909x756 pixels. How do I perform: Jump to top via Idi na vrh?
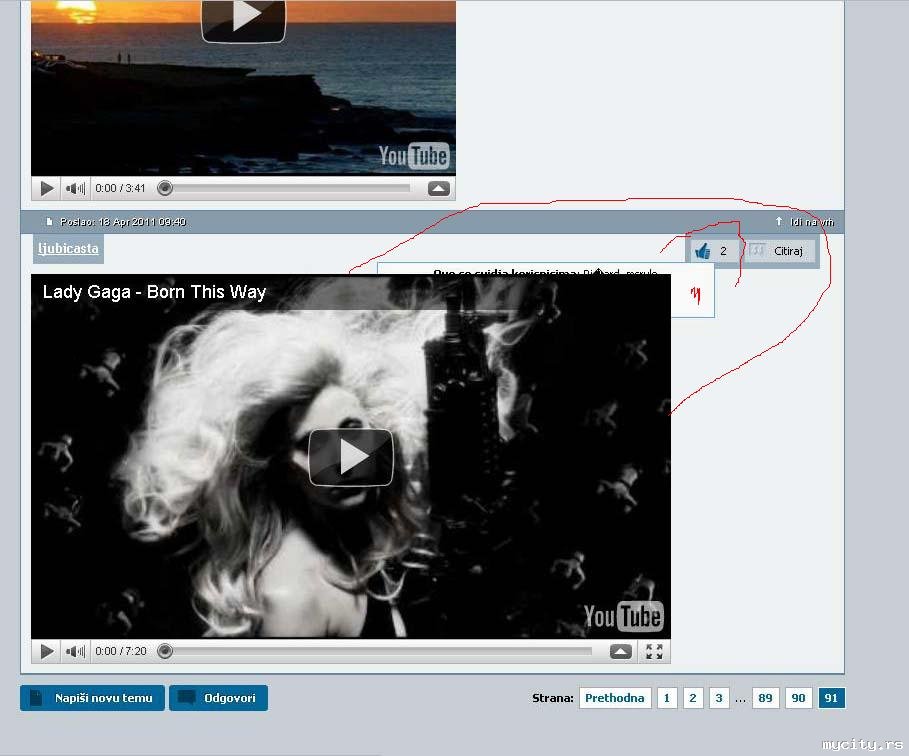click(x=805, y=221)
